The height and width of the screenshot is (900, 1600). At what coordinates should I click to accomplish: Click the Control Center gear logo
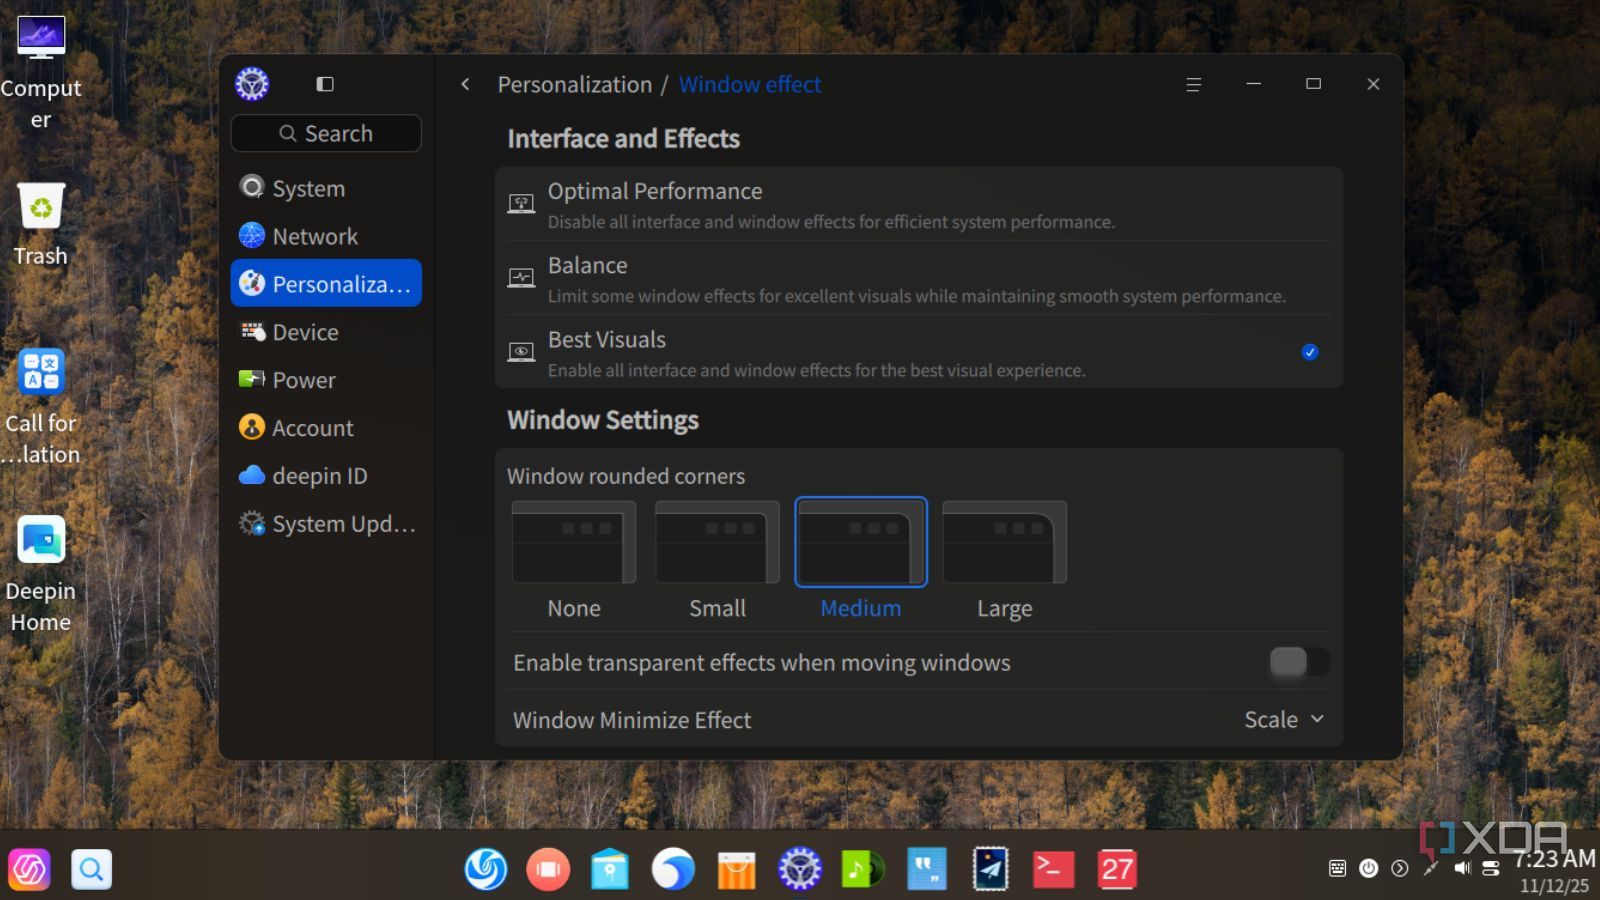(x=252, y=84)
